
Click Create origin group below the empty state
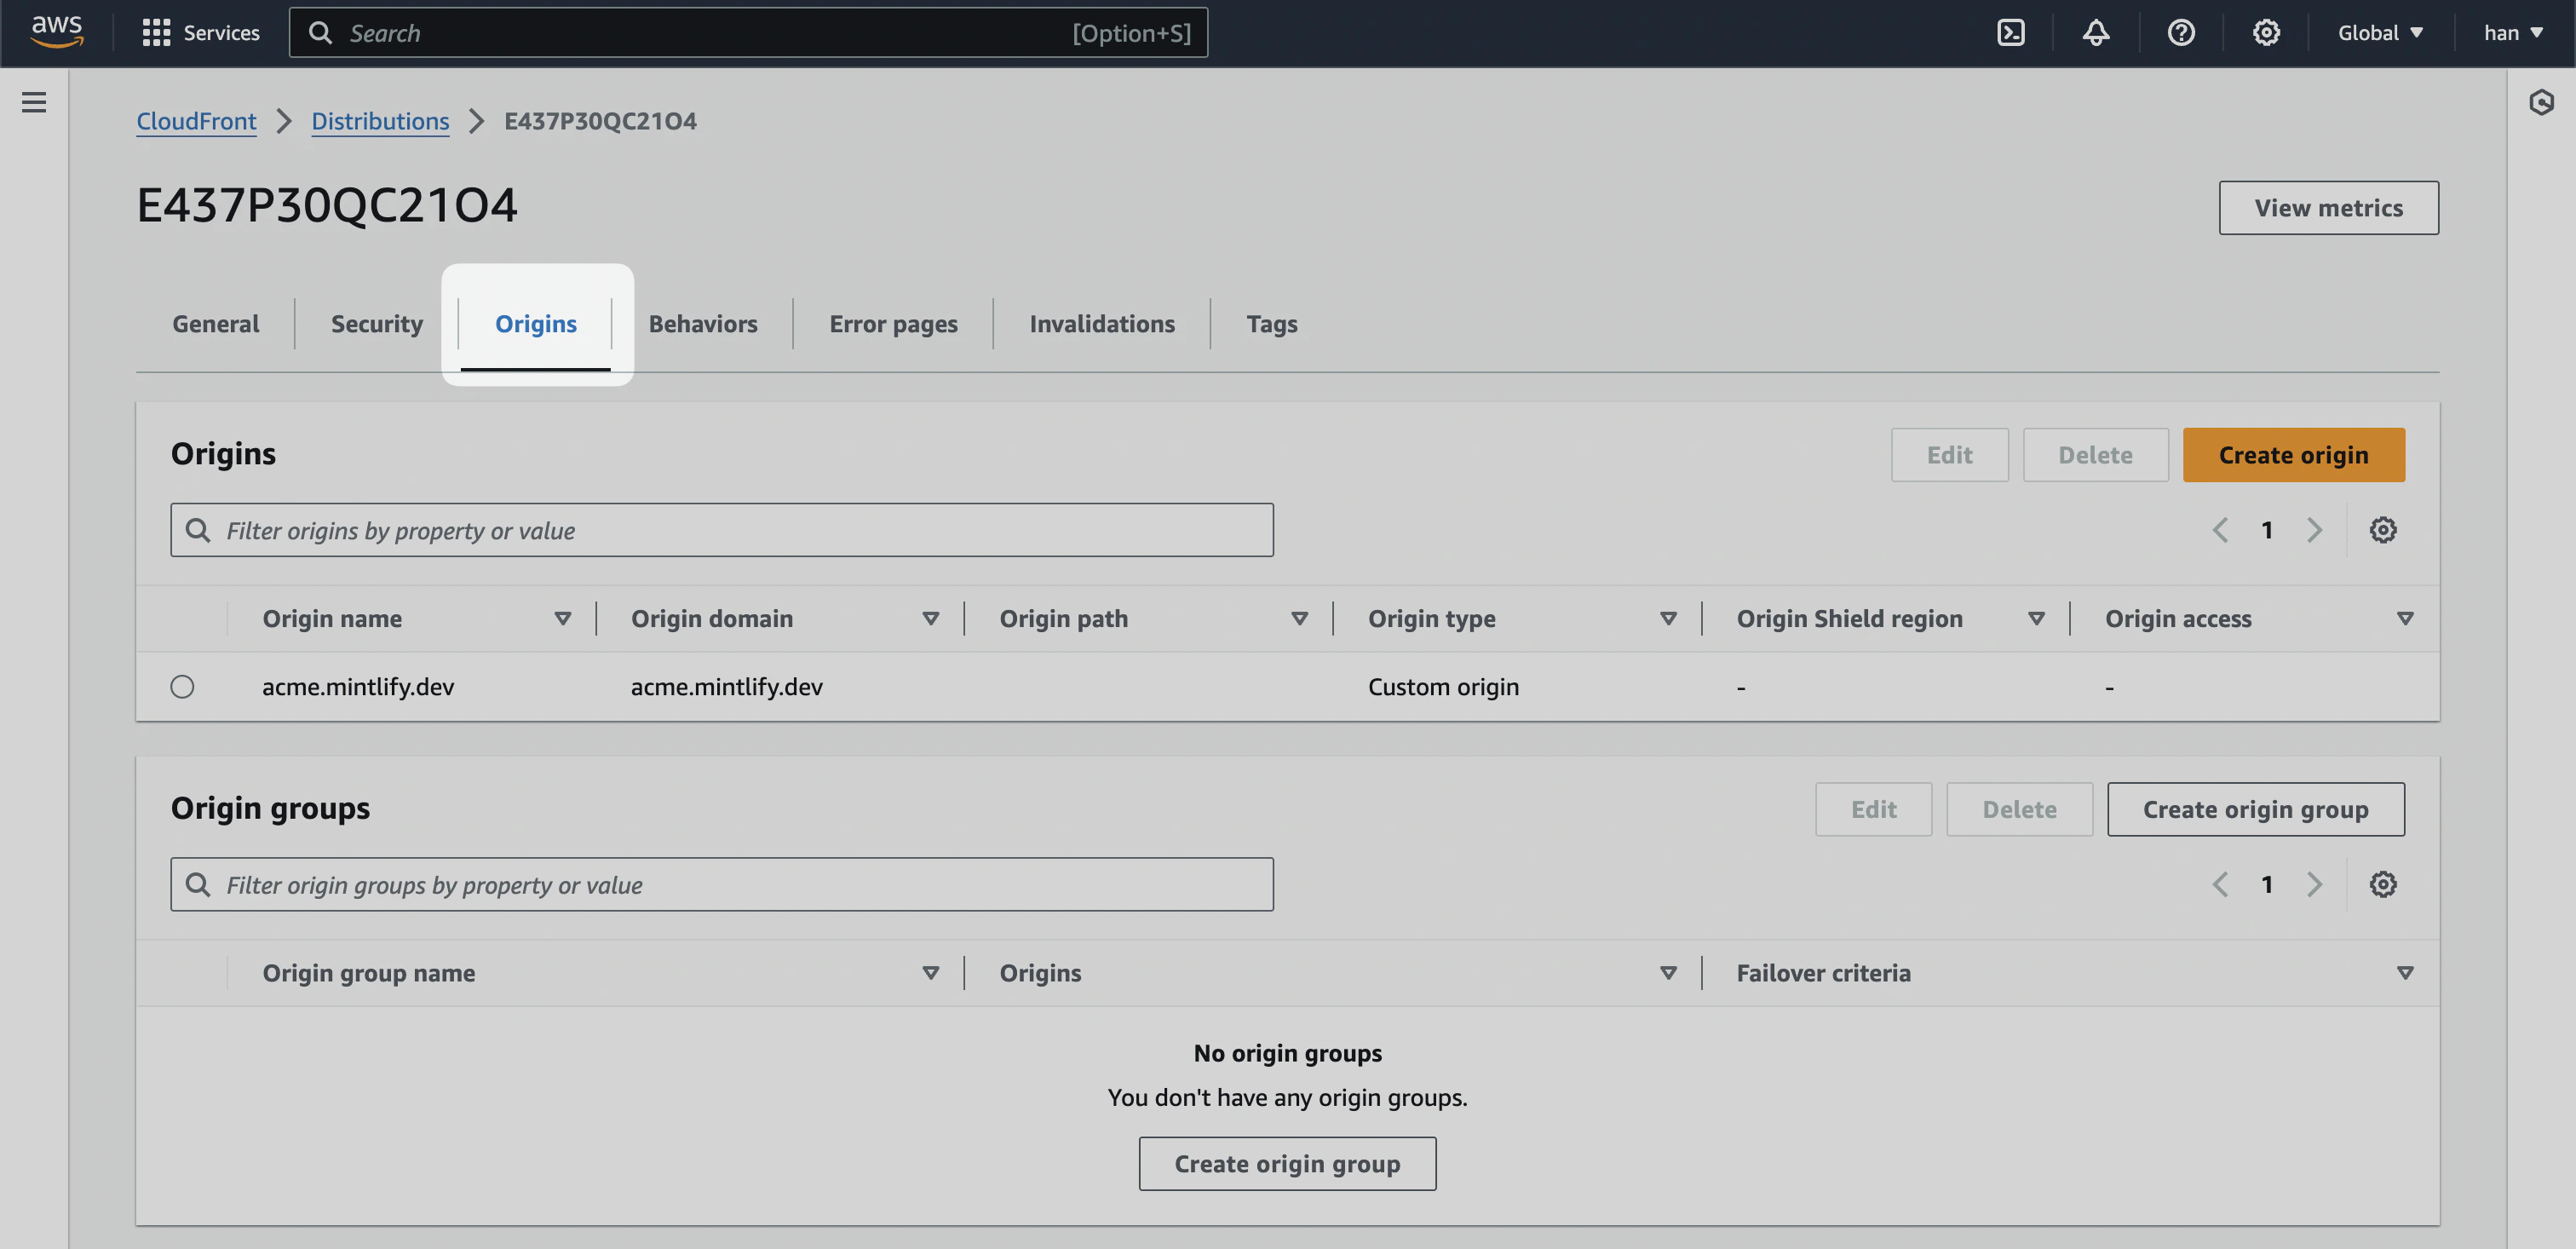click(1287, 1163)
